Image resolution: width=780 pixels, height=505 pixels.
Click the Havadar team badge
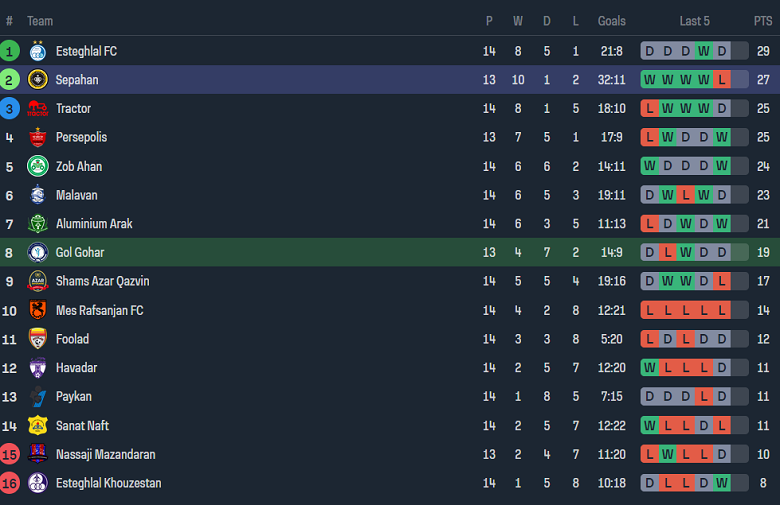(x=38, y=368)
